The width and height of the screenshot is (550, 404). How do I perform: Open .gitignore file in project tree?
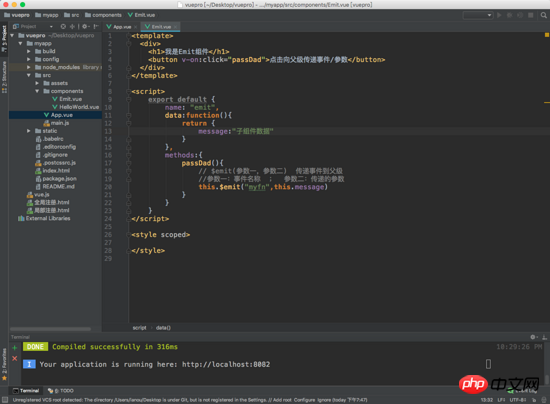[51, 155]
